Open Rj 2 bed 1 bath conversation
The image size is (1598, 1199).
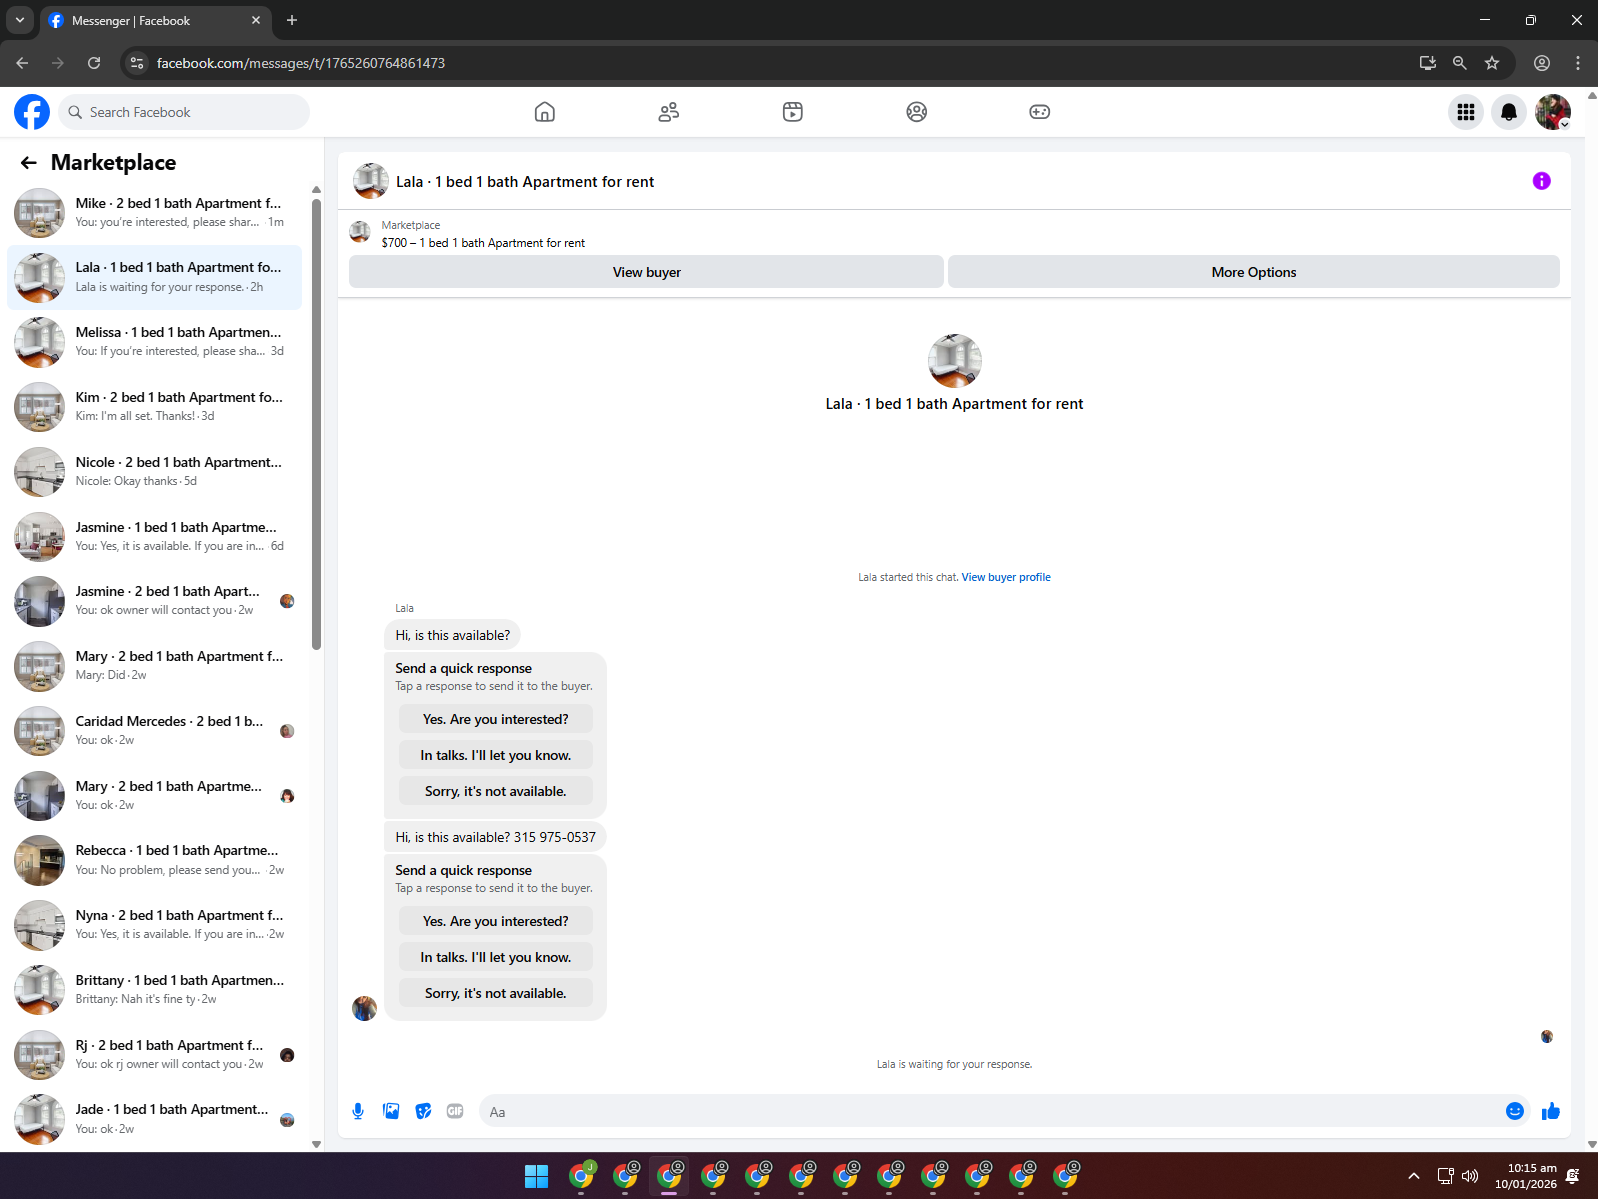tap(155, 1055)
